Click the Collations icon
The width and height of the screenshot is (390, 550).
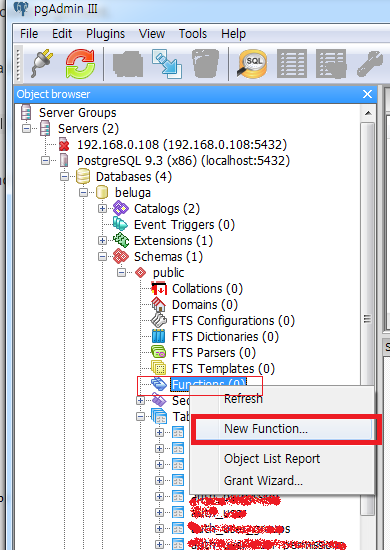click(x=159, y=289)
